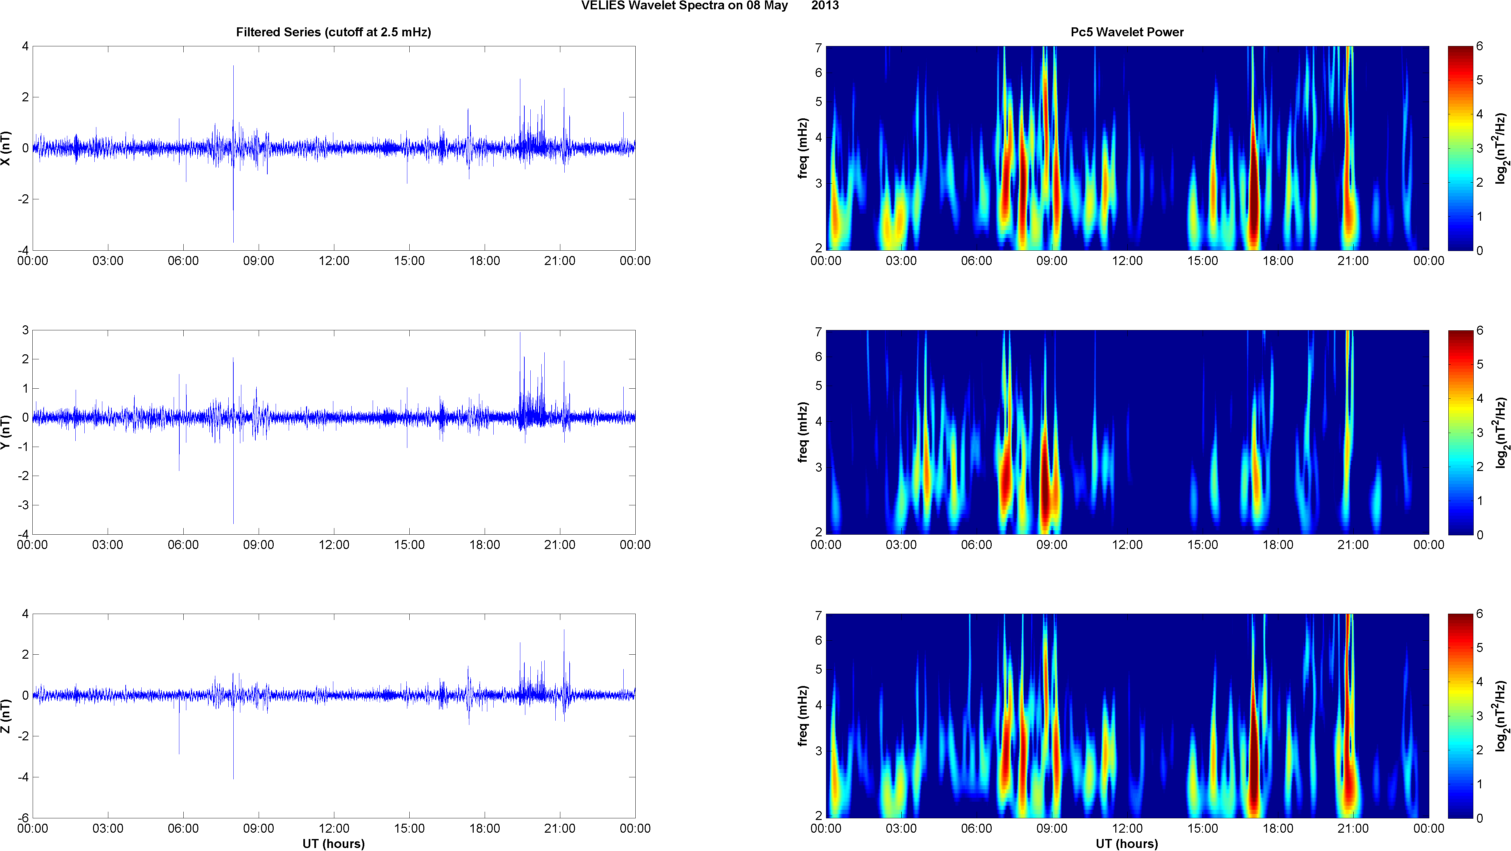Select the "Filtered Series (cutoff at 2.5 mHz)" heading
The height and width of the screenshot is (851, 1511).
pyautogui.click(x=334, y=32)
